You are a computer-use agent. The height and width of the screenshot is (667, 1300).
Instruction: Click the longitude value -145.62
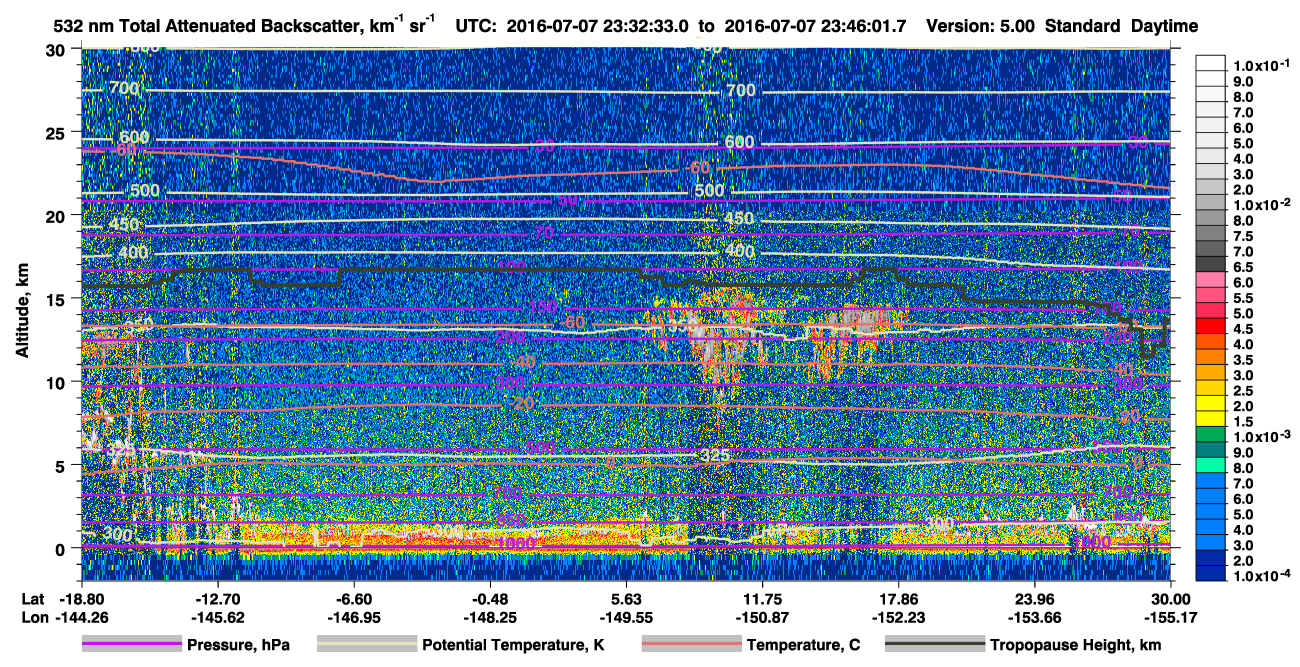(x=217, y=617)
